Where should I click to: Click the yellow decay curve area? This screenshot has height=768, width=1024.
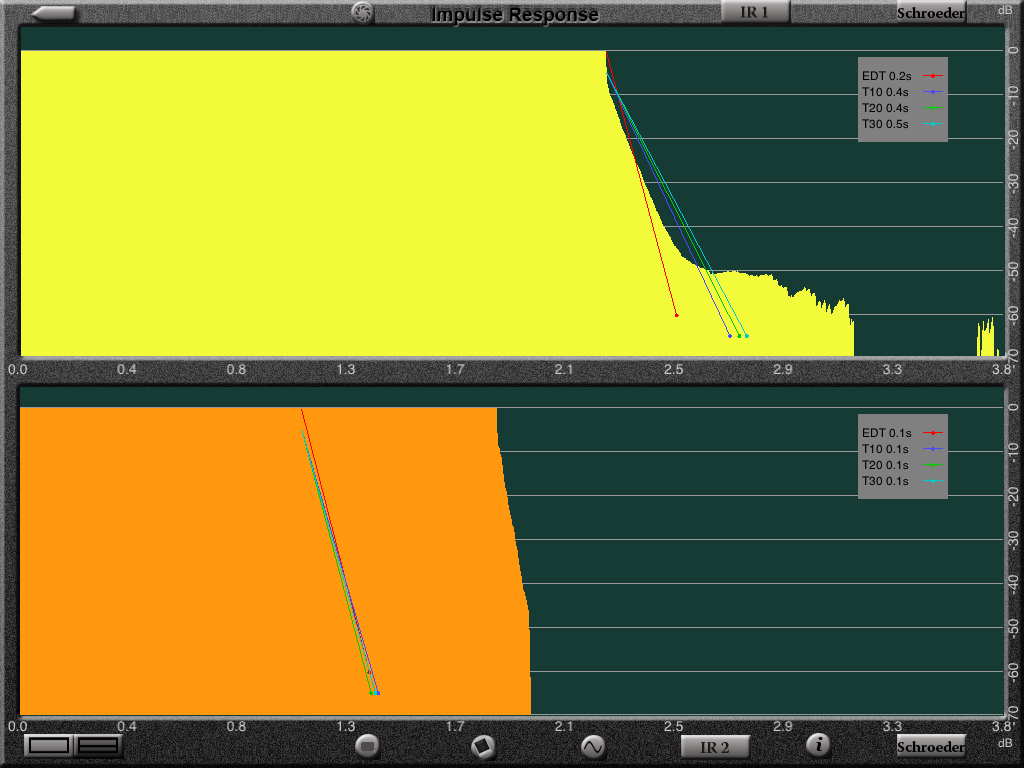[300, 200]
